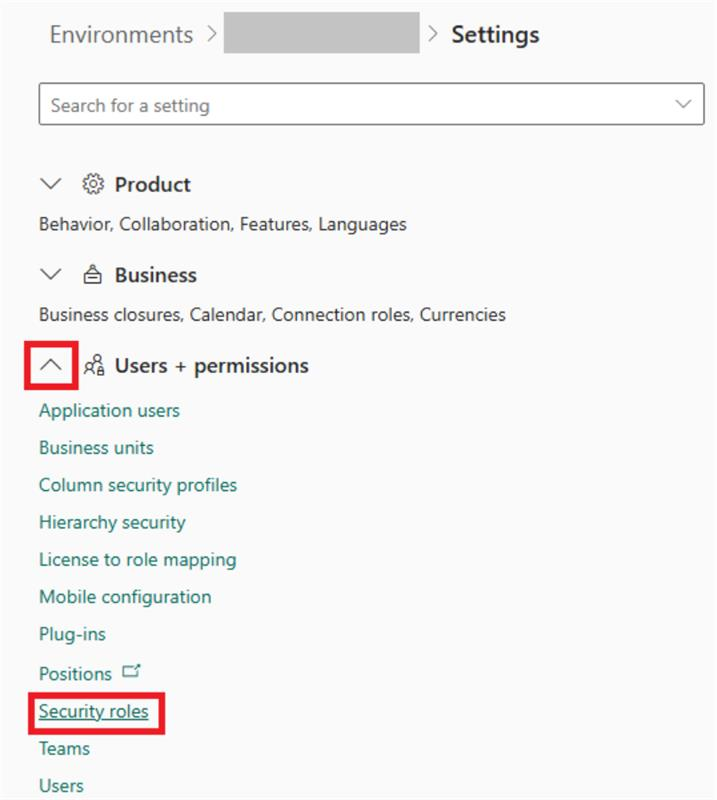
Task: Open Teams link
Action: (64, 748)
